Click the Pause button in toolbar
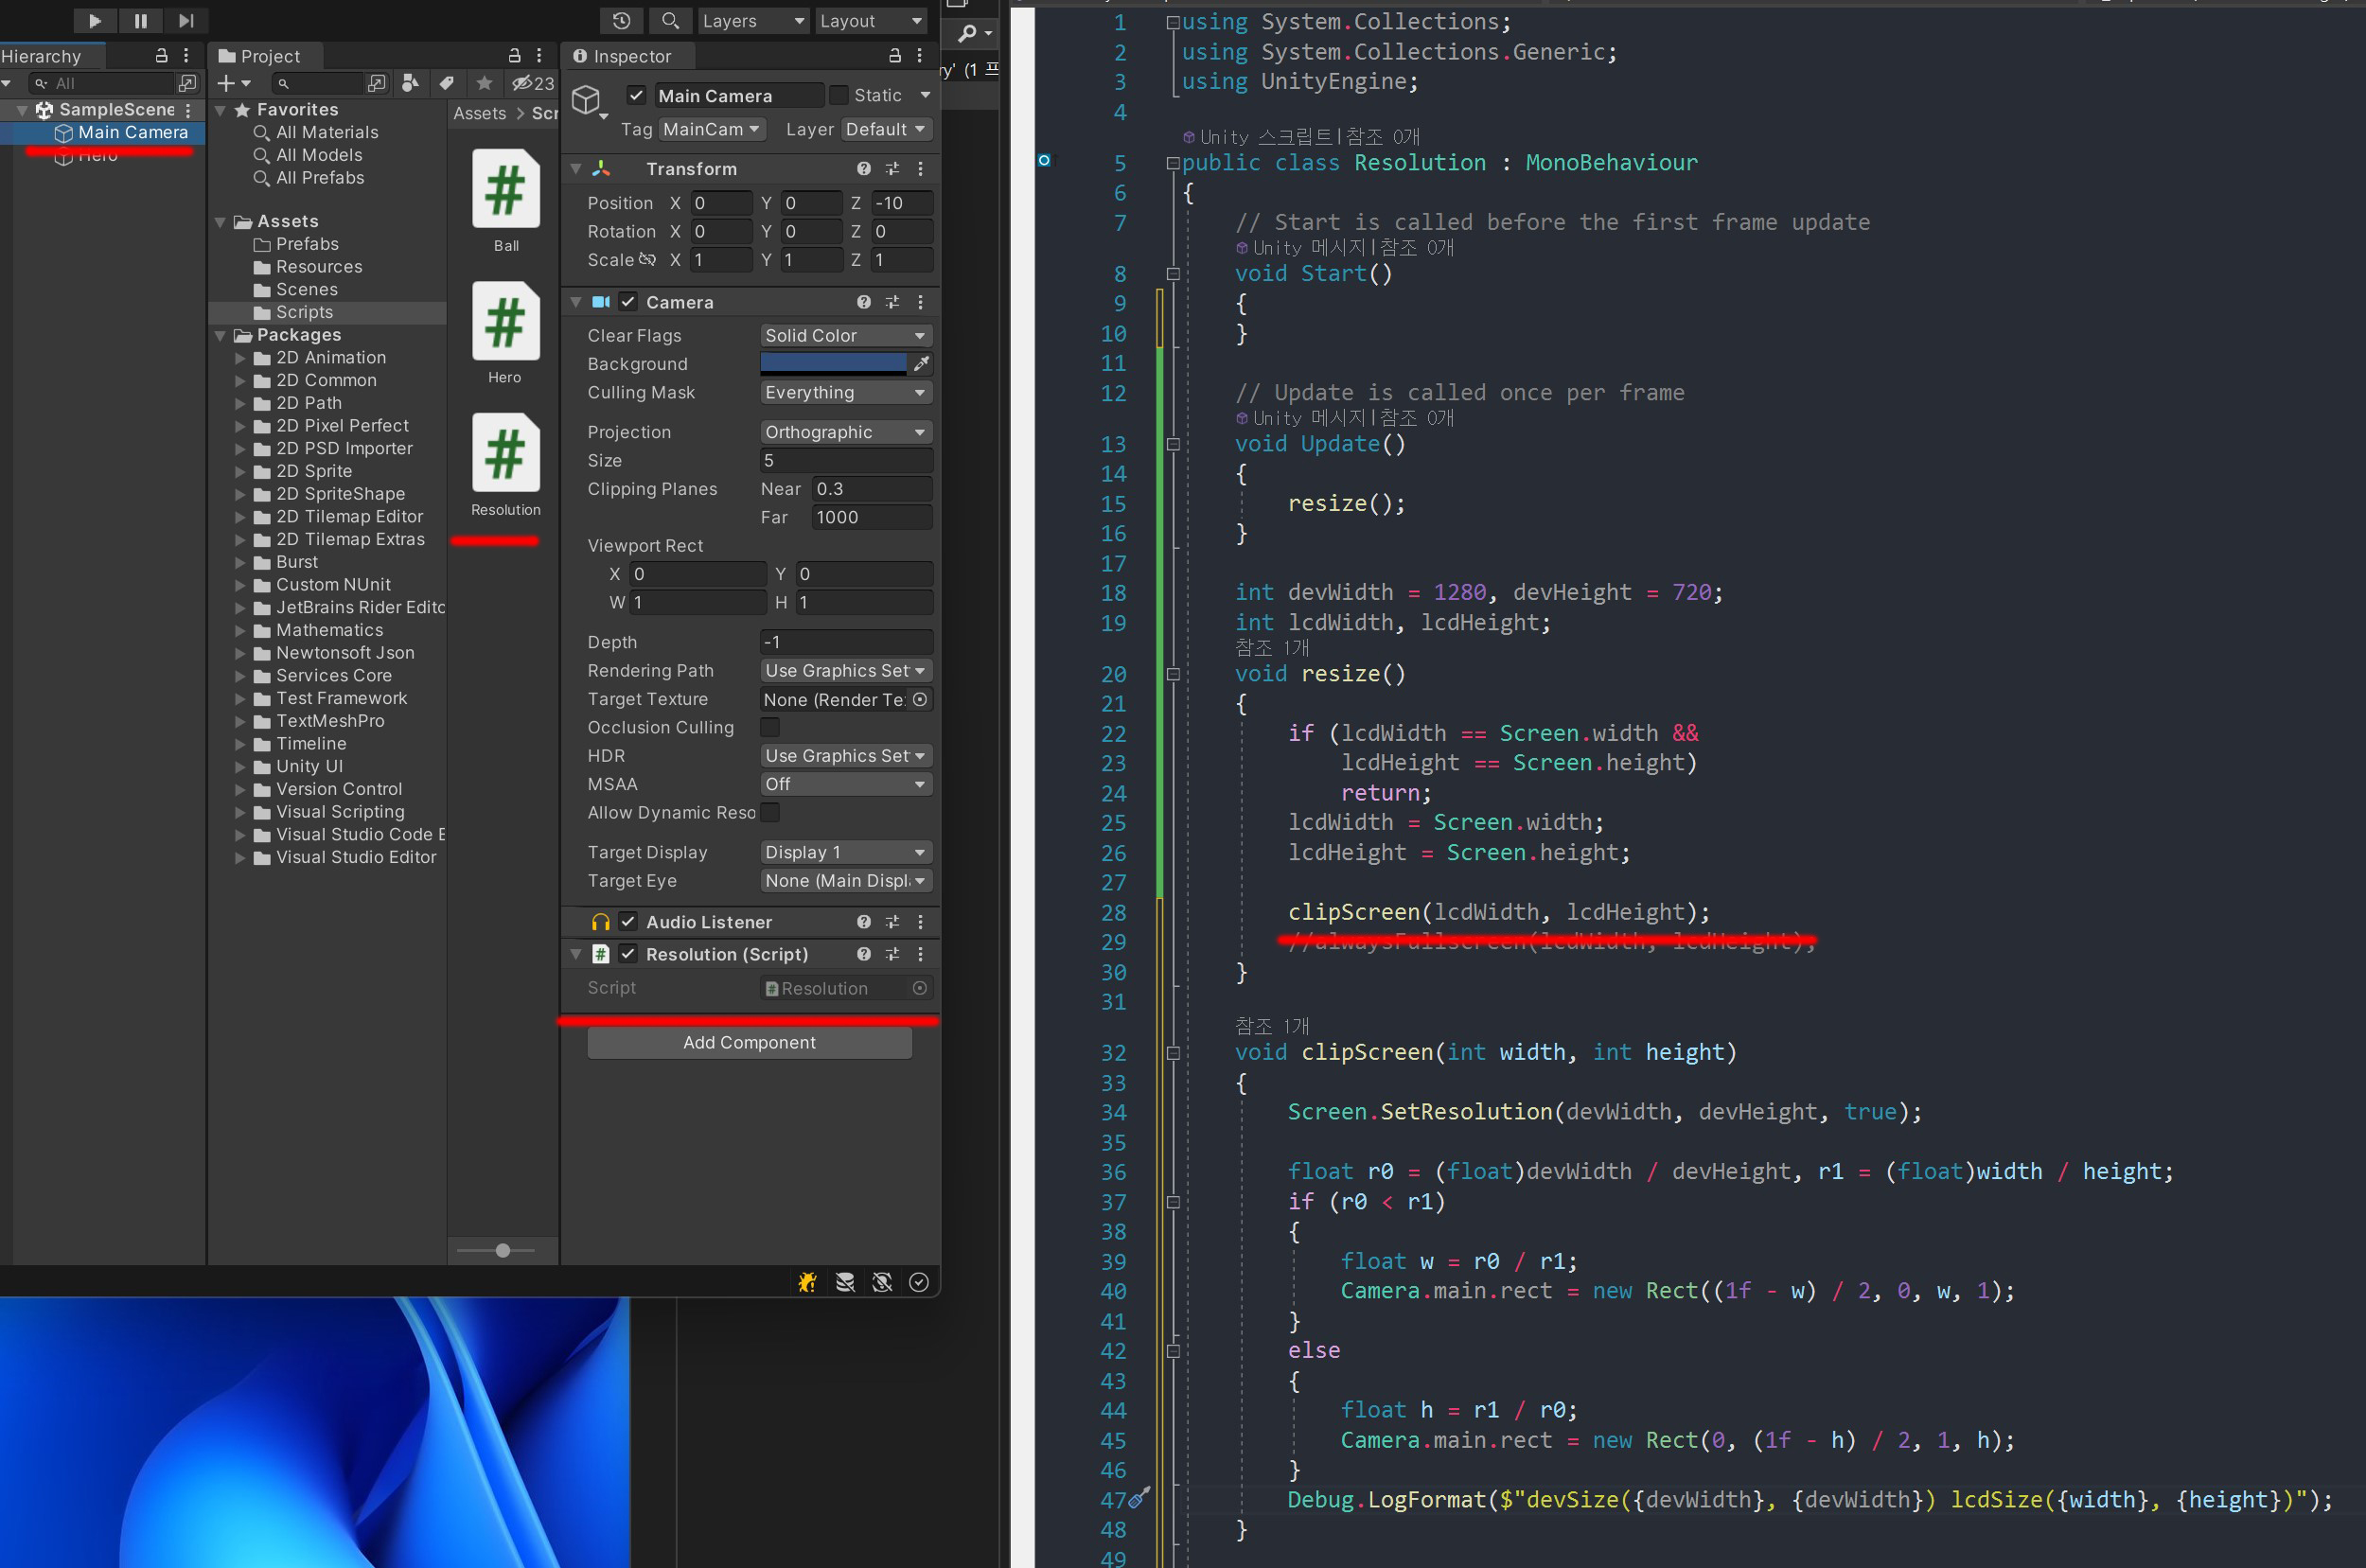Viewport: 2366px width, 1568px height. pyautogui.click(x=140, y=20)
